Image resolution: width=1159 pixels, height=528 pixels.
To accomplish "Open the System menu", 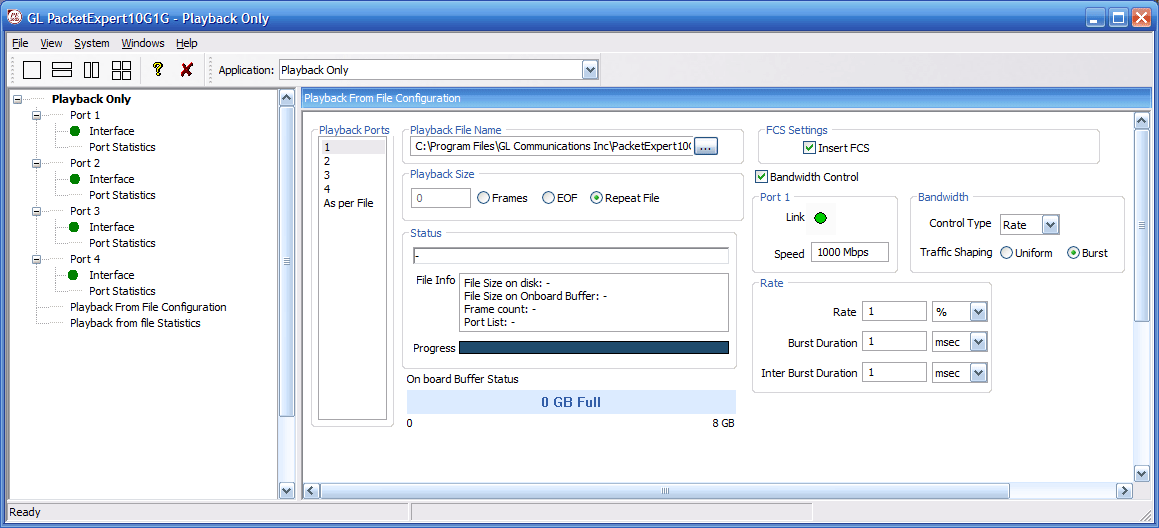I will (92, 43).
